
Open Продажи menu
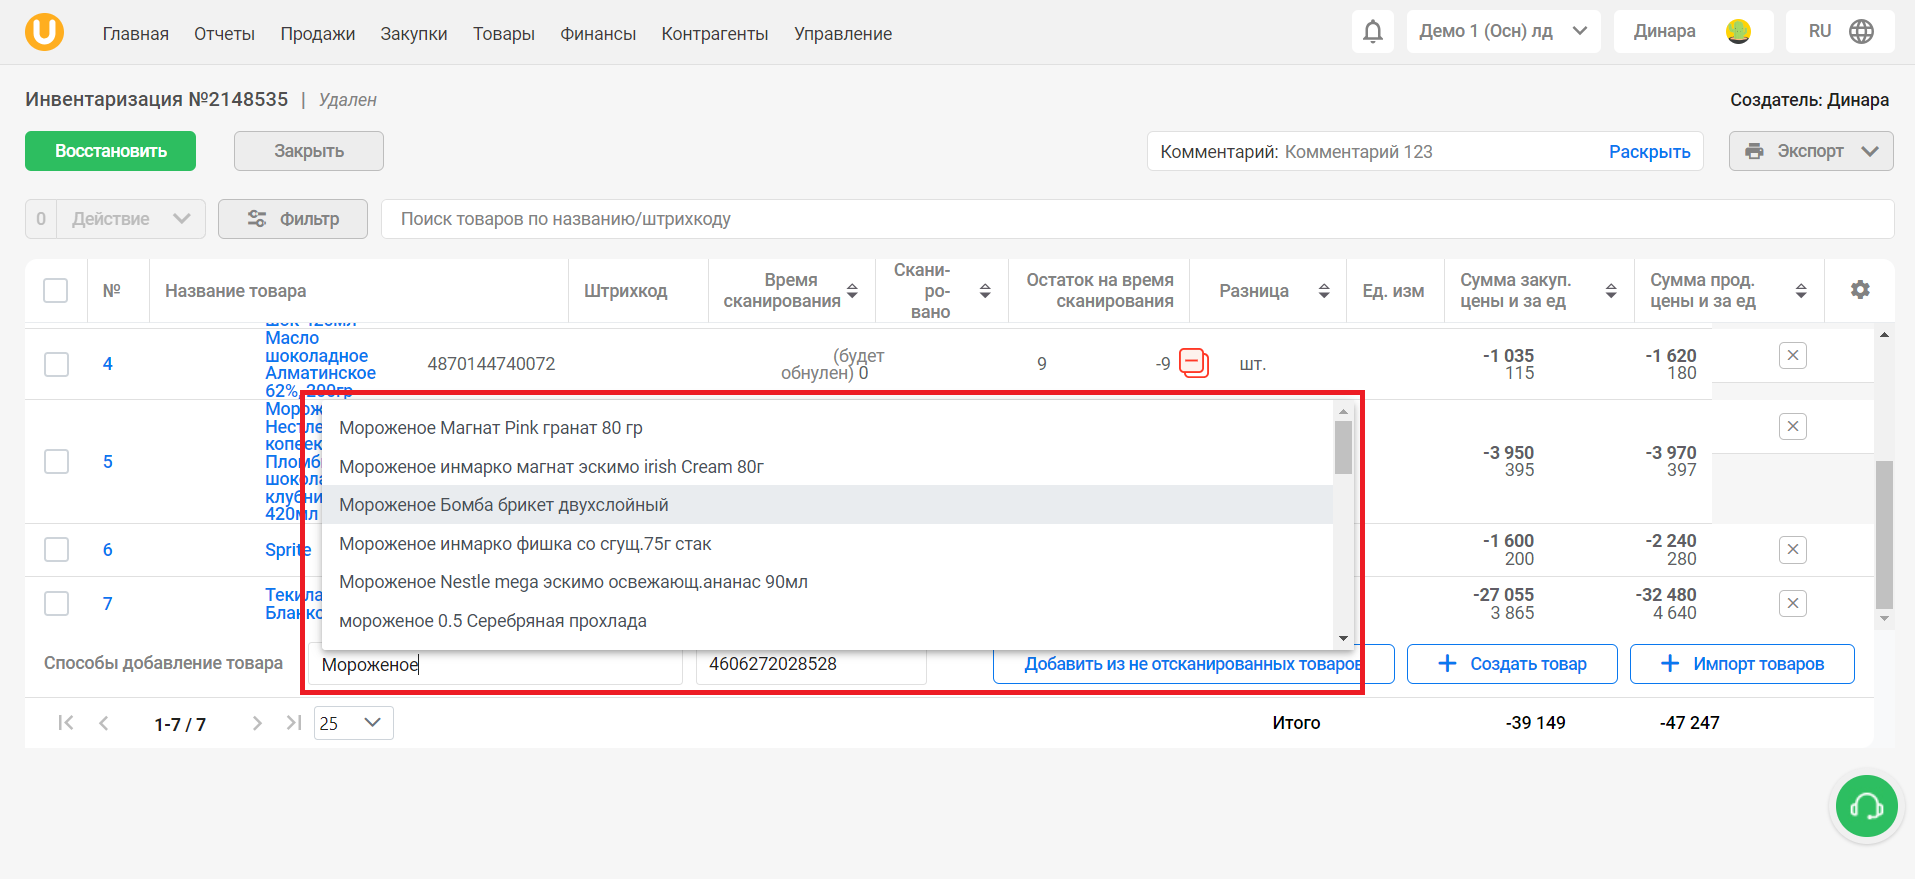pyautogui.click(x=317, y=34)
